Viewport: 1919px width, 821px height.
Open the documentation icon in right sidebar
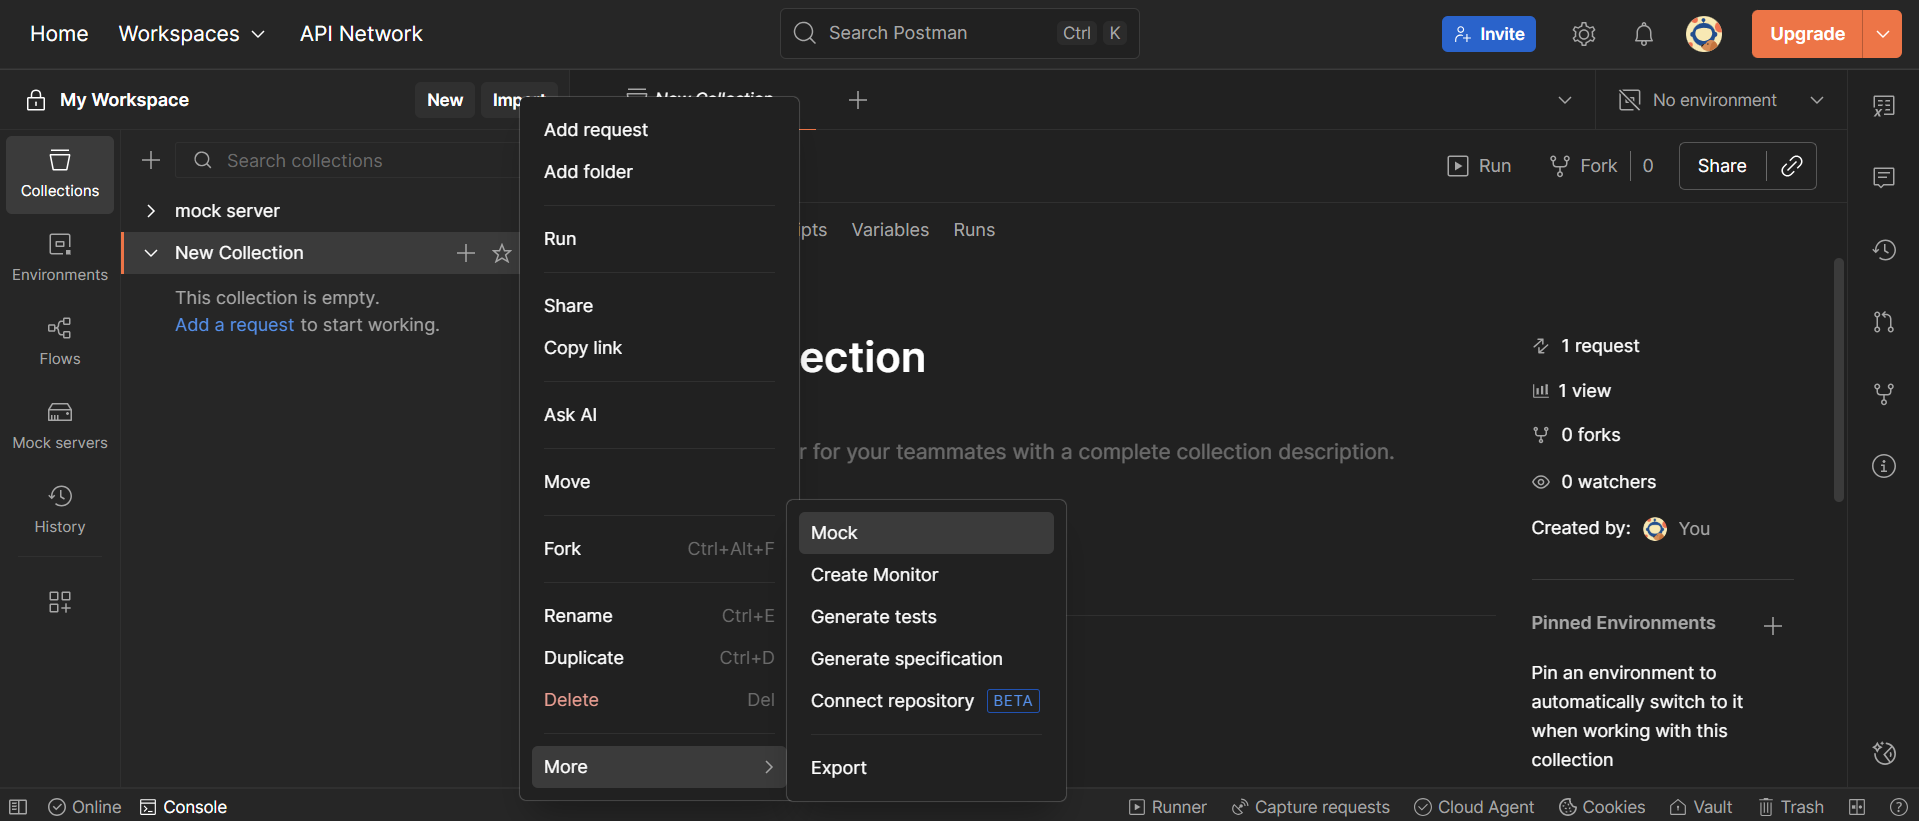click(x=1884, y=106)
